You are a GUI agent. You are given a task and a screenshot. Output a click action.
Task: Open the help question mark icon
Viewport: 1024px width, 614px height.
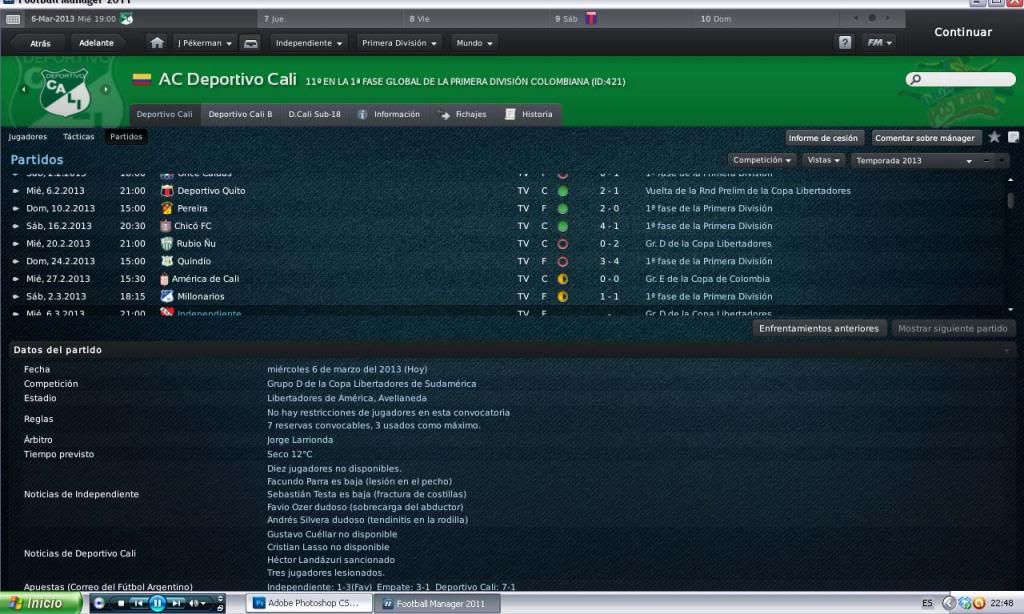click(x=844, y=43)
